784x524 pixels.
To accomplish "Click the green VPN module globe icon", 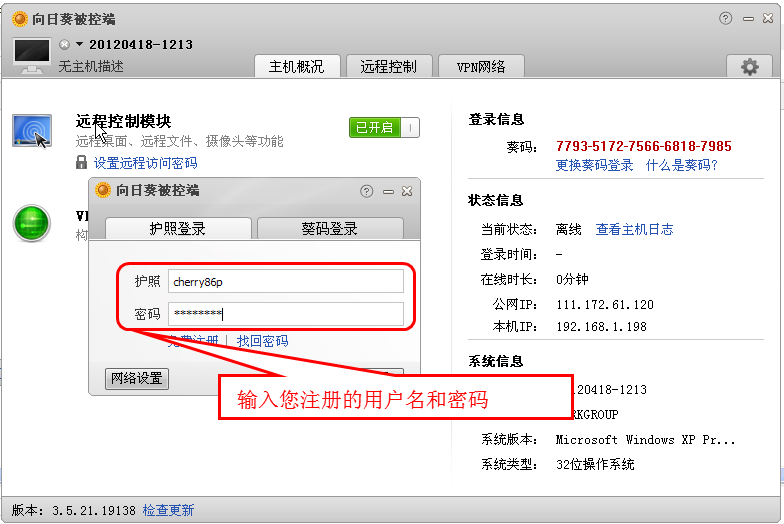I will 32,223.
